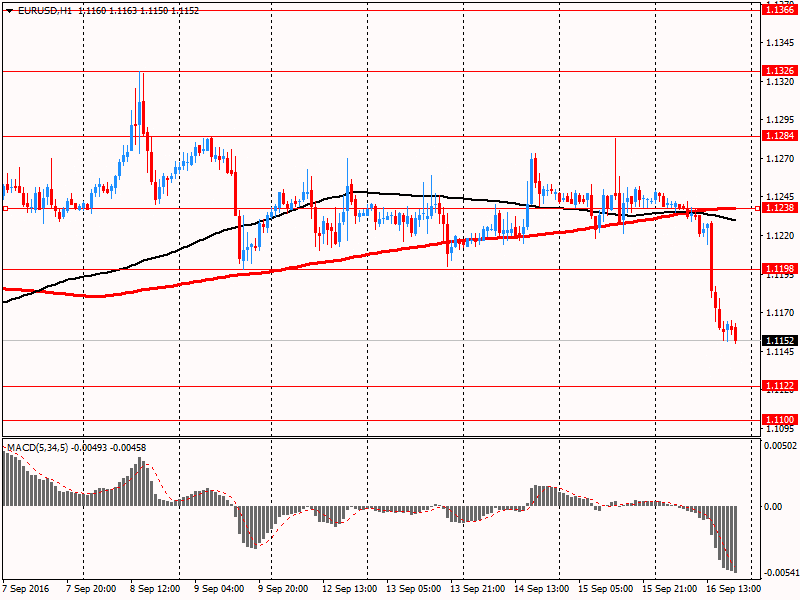This screenshot has height=600, width=800.
Task: Click the red 1.1198 price level tag
Action: click(778, 269)
